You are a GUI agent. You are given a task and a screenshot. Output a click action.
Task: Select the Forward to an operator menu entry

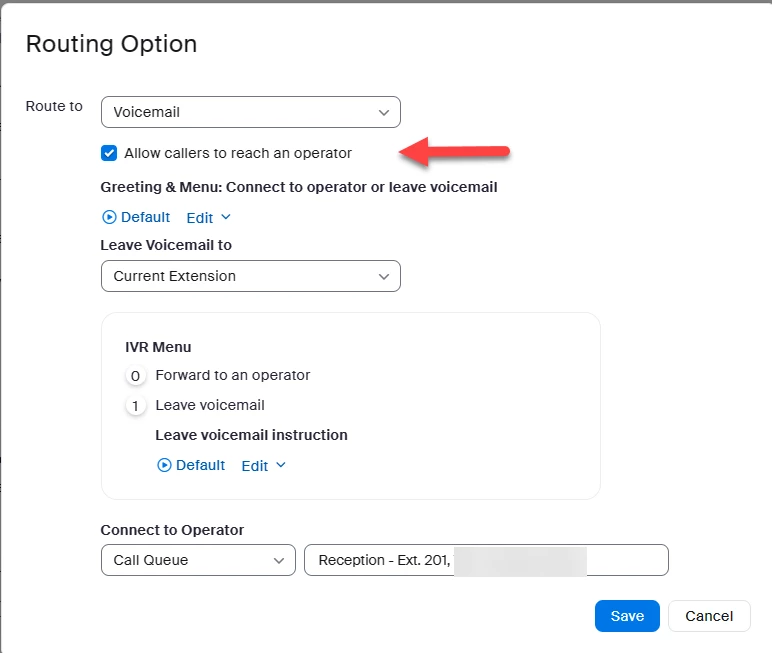pos(233,375)
